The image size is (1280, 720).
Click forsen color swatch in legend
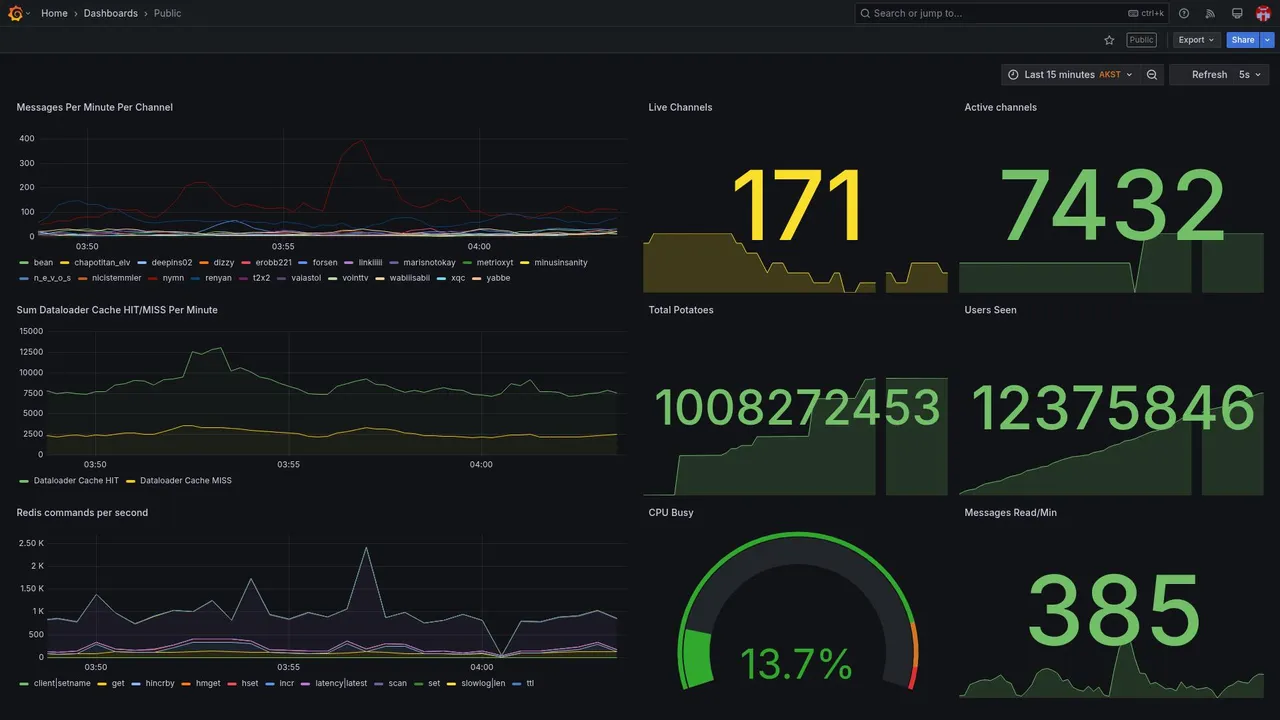[x=303, y=263]
